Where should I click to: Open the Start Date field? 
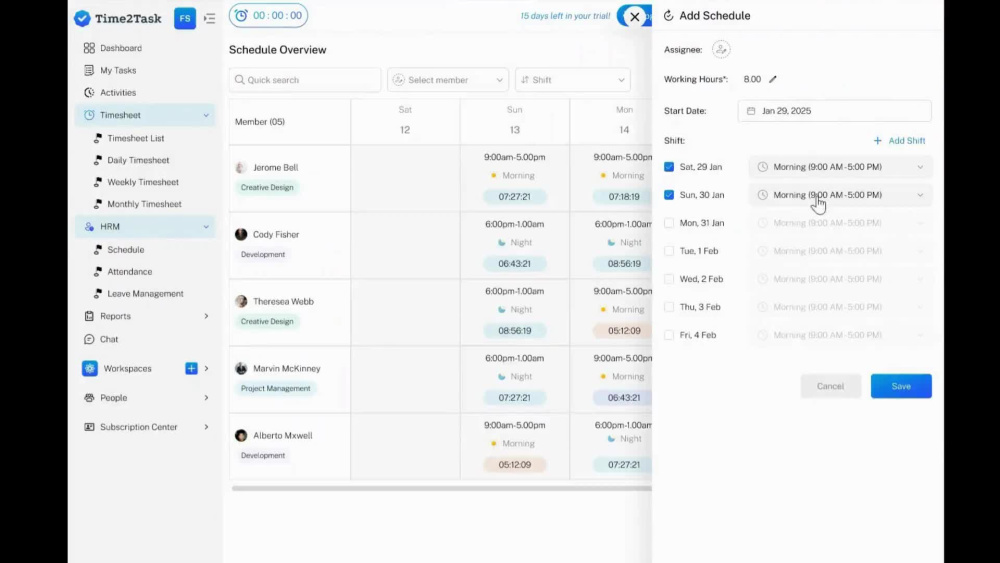pyautogui.click(x=834, y=111)
